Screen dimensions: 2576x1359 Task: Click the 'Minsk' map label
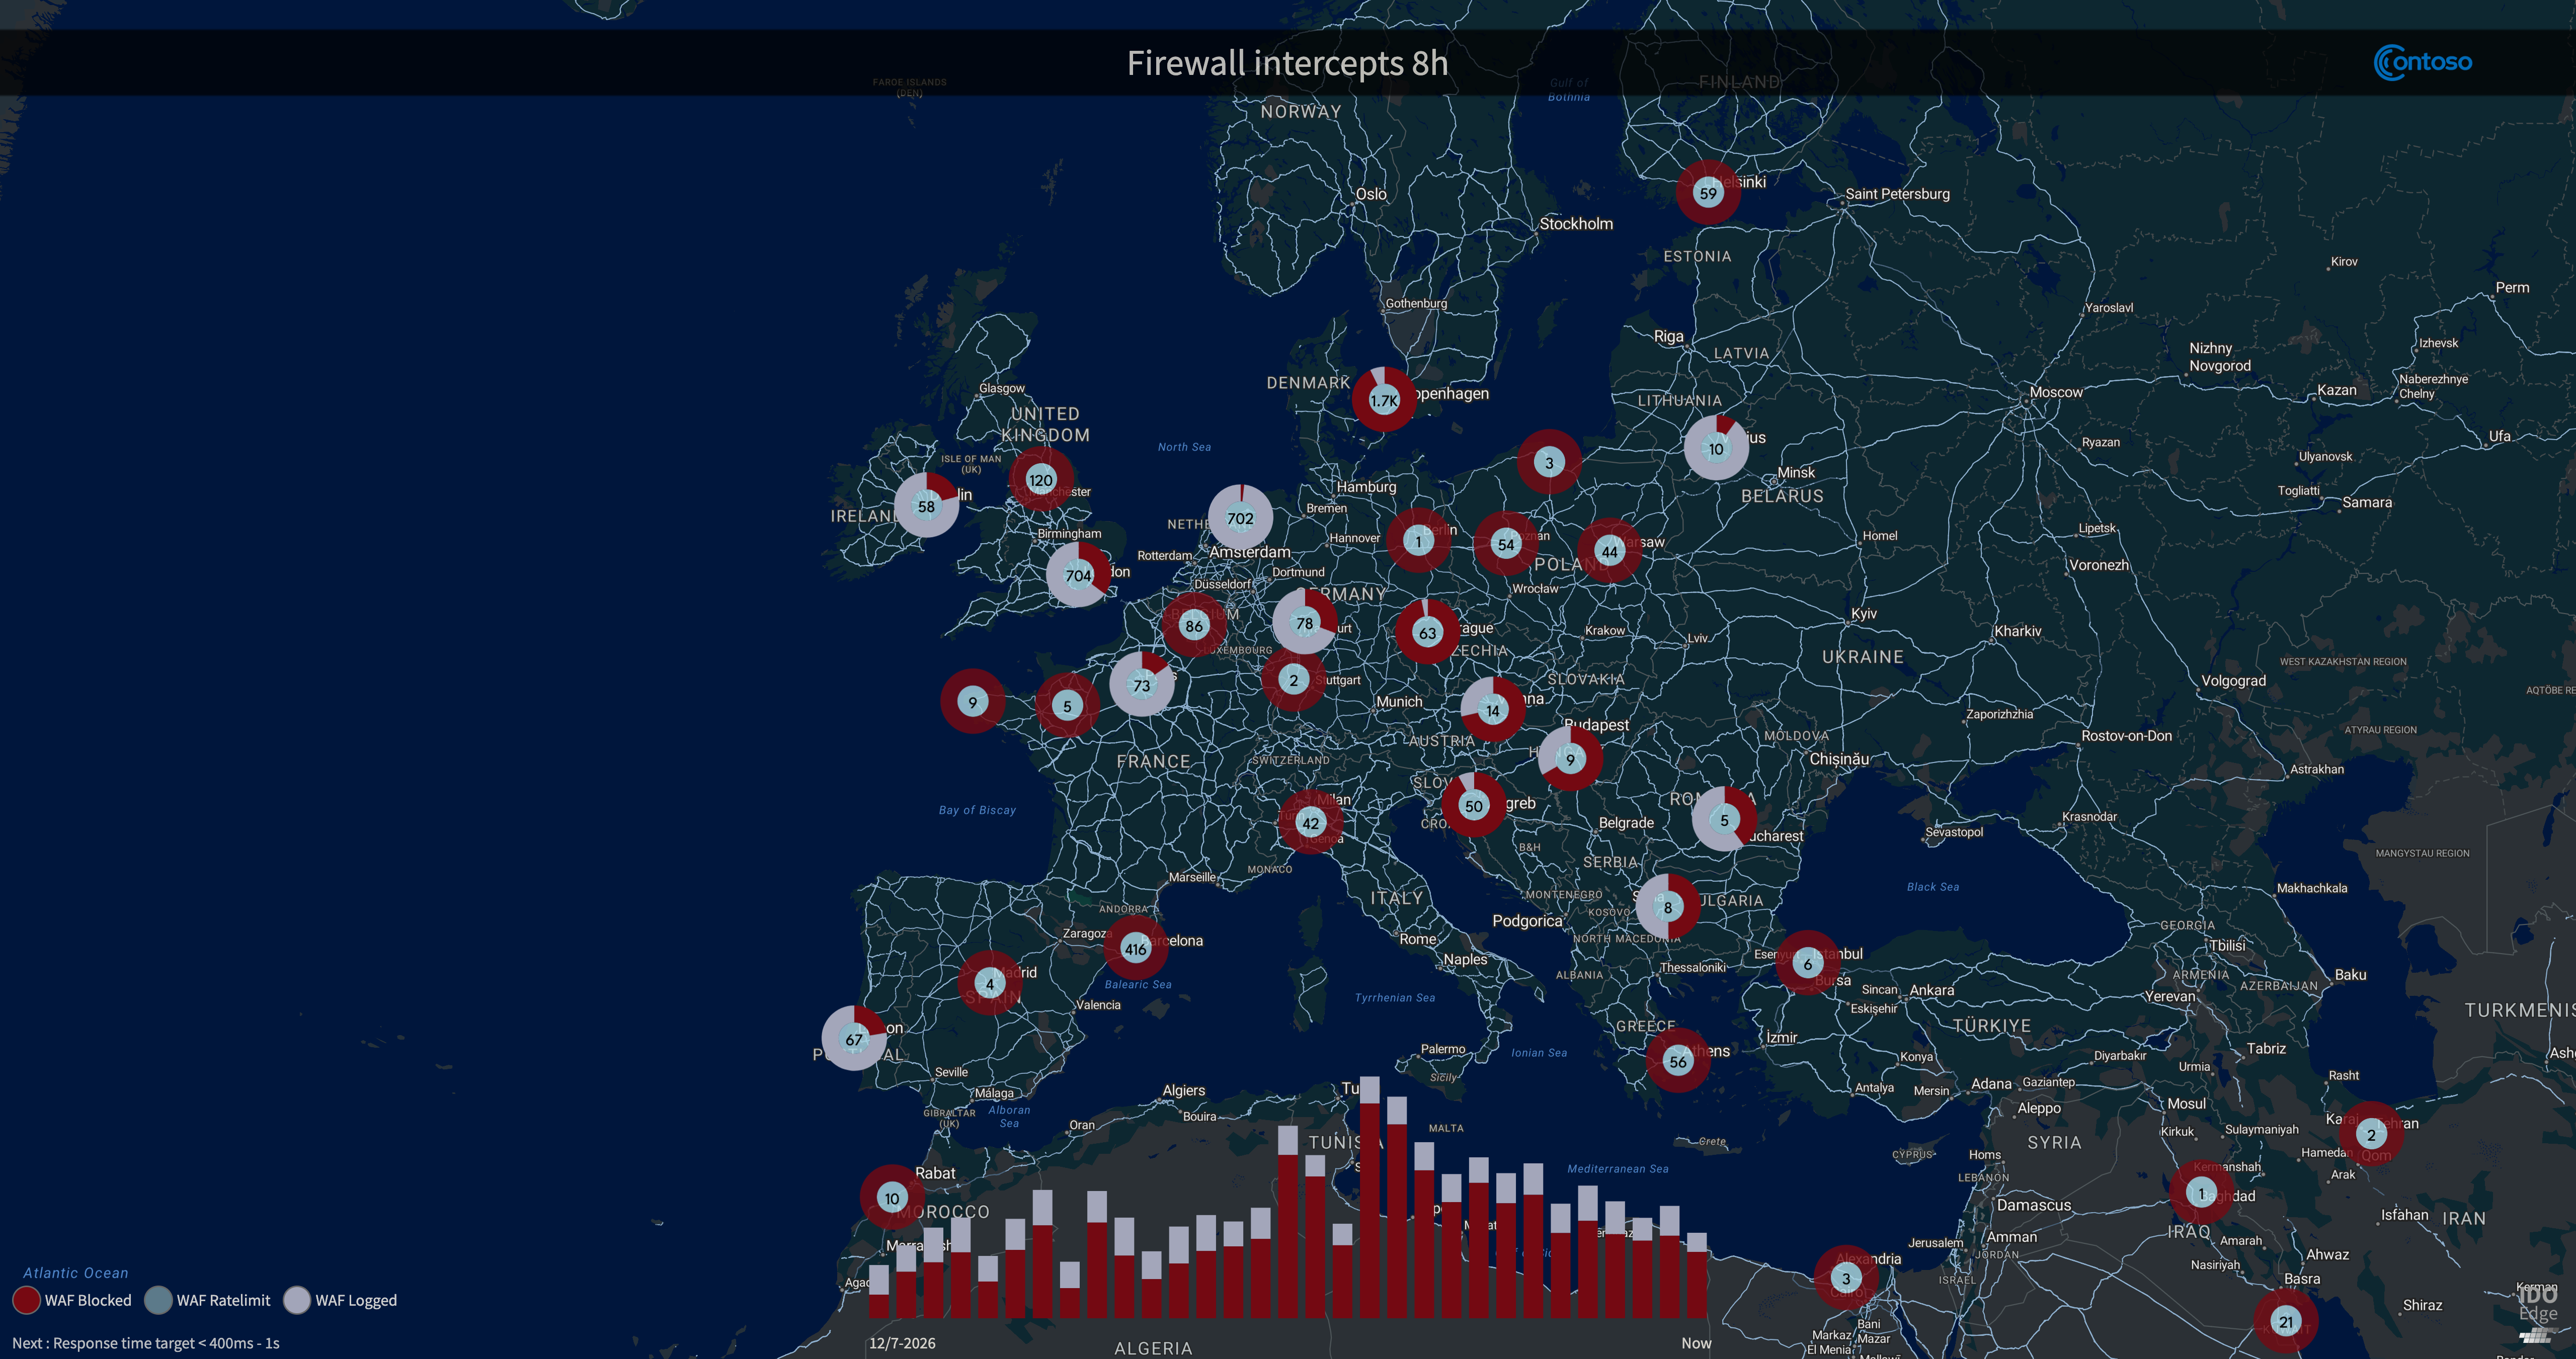pos(1796,473)
